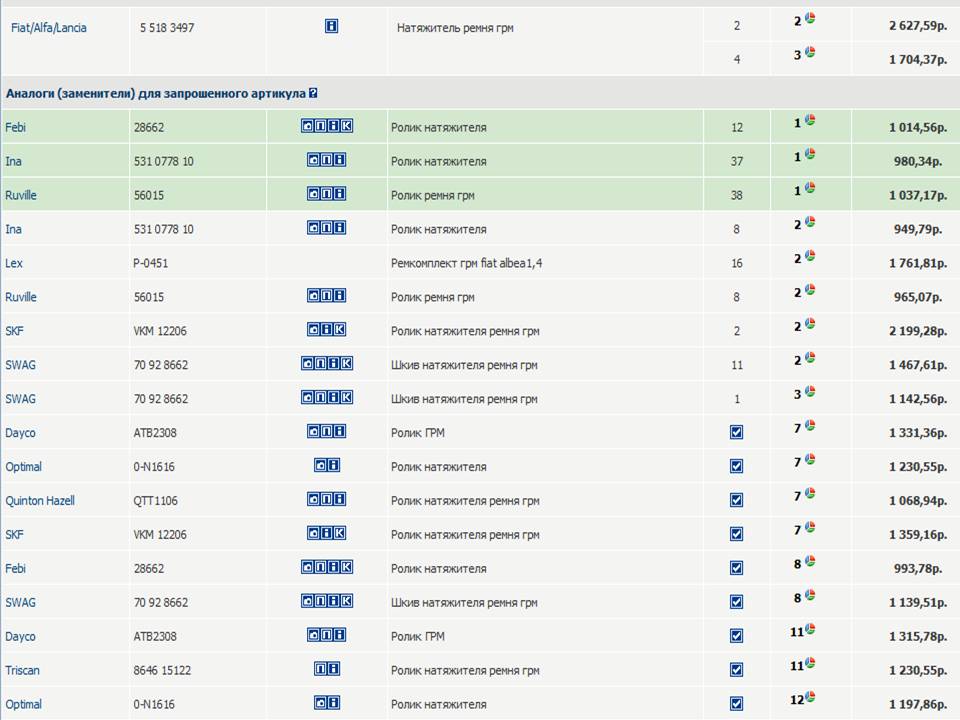
Task: Uncheck checkbox in Dayco row priced 1 331,36р.
Action: 737,432
